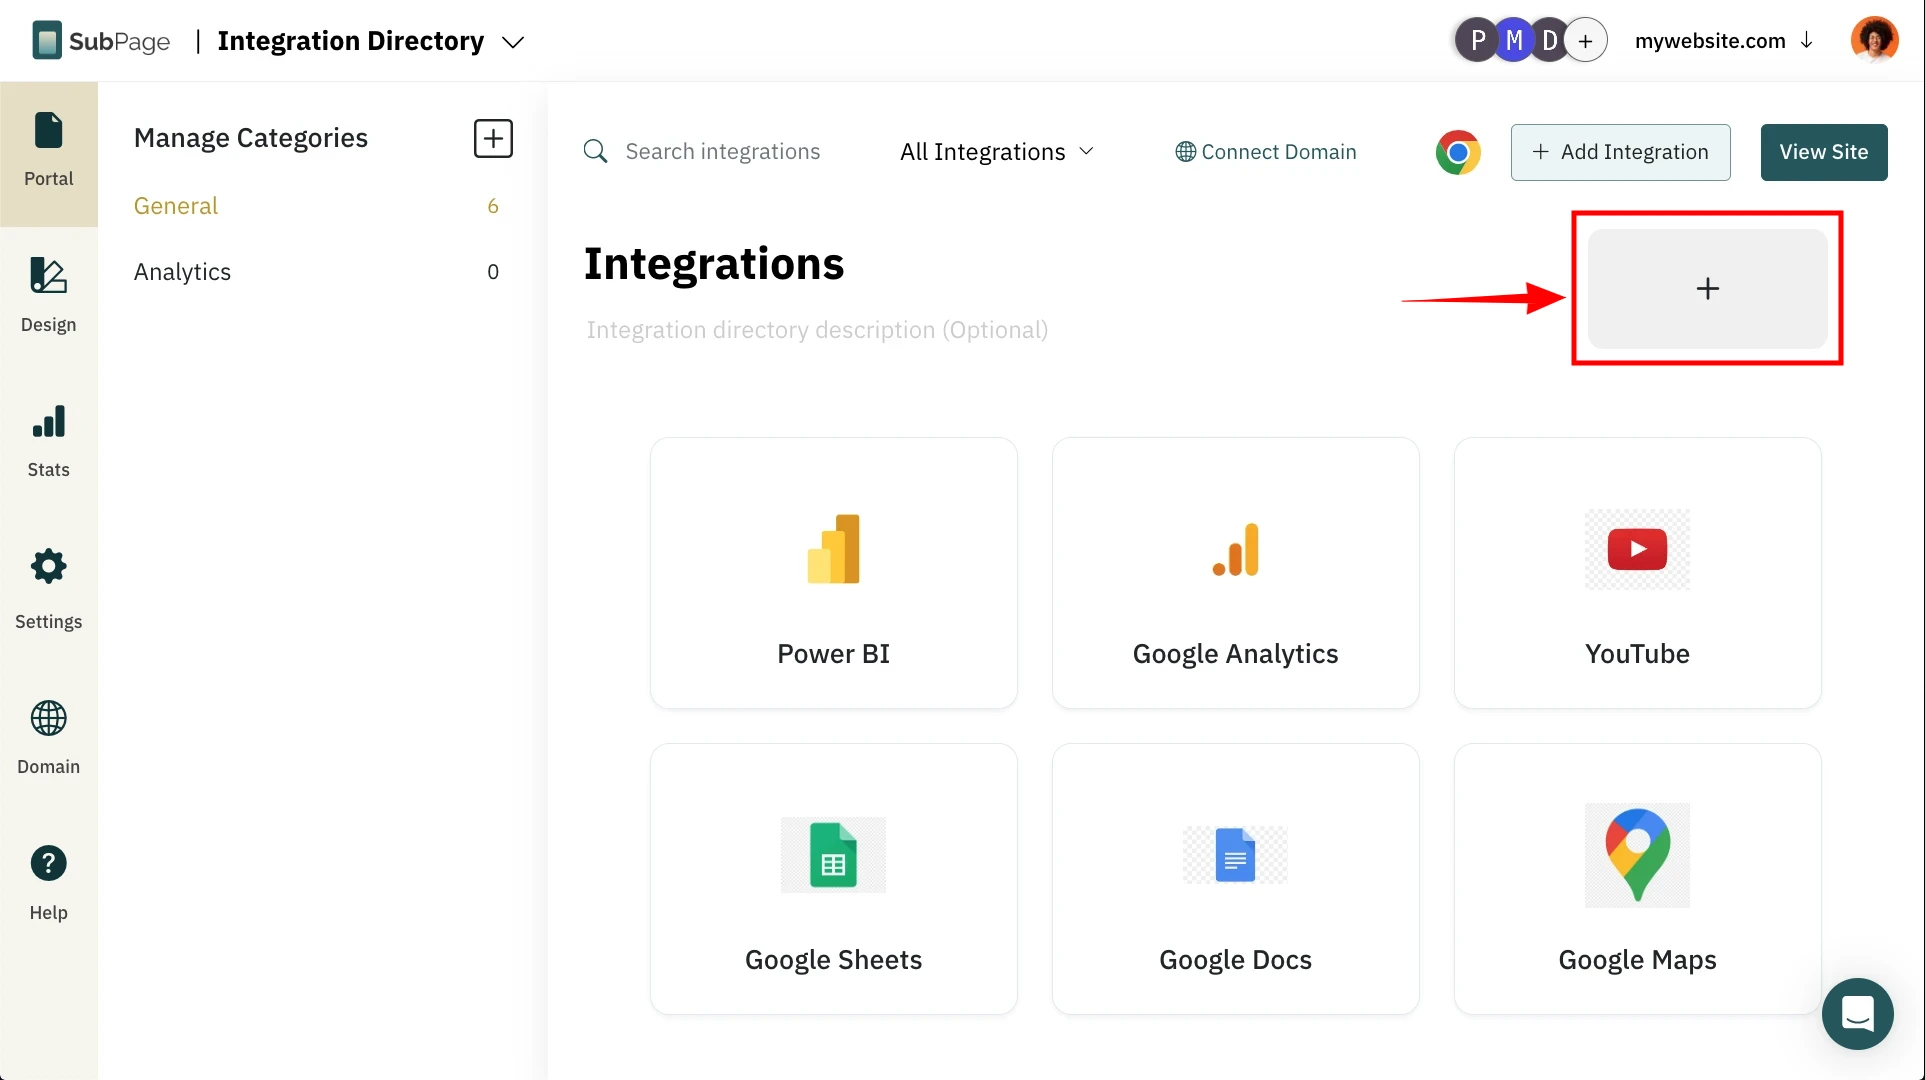Expand the mywebsite.com domain menu

pyautogui.click(x=1724, y=41)
